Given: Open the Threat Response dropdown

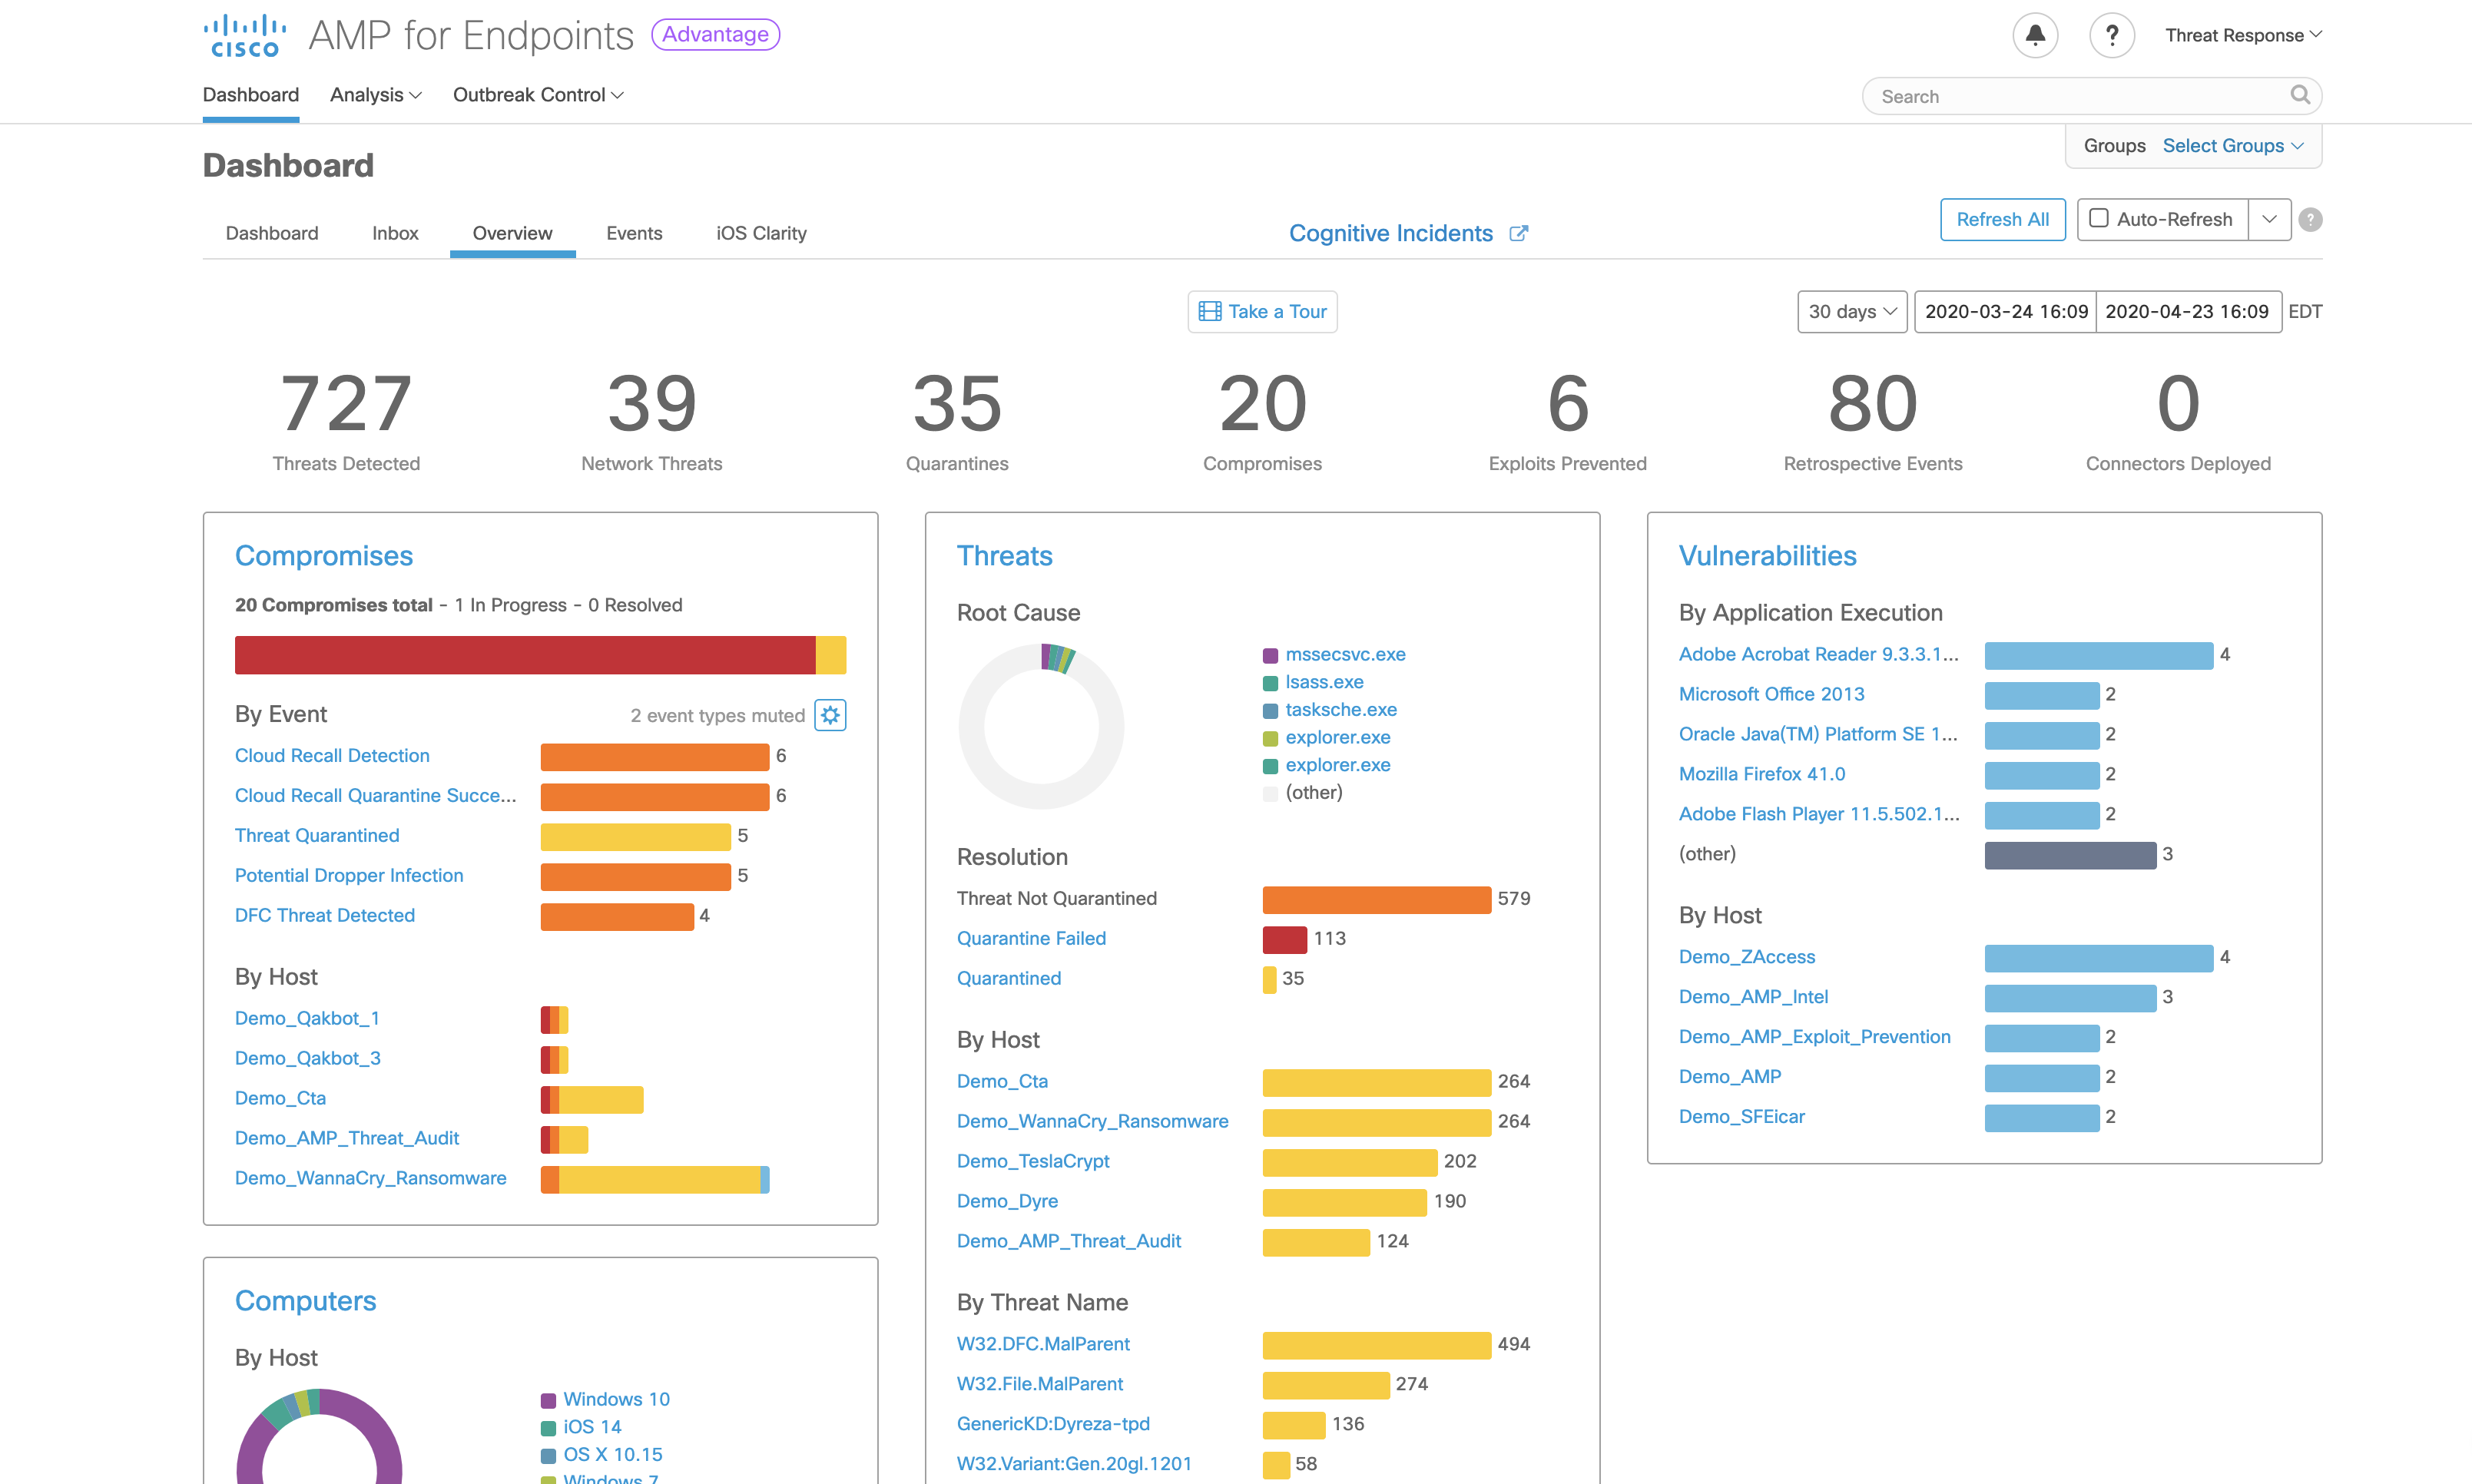Looking at the screenshot, I should [2240, 34].
